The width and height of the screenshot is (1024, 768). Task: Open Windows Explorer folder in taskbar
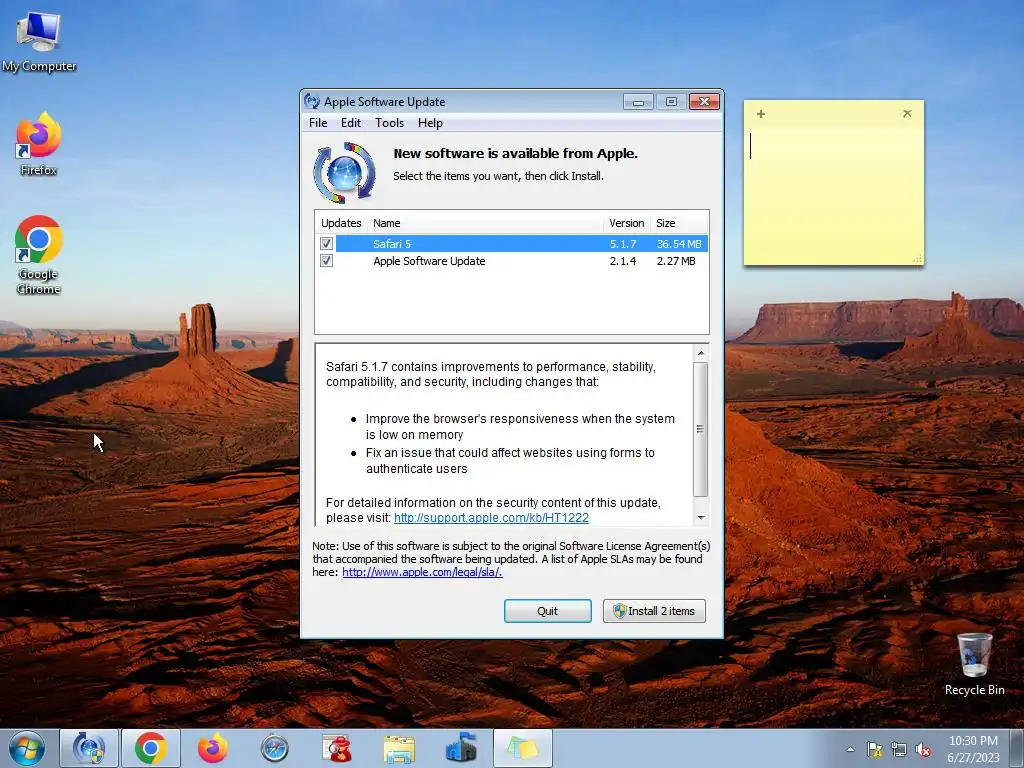399,748
